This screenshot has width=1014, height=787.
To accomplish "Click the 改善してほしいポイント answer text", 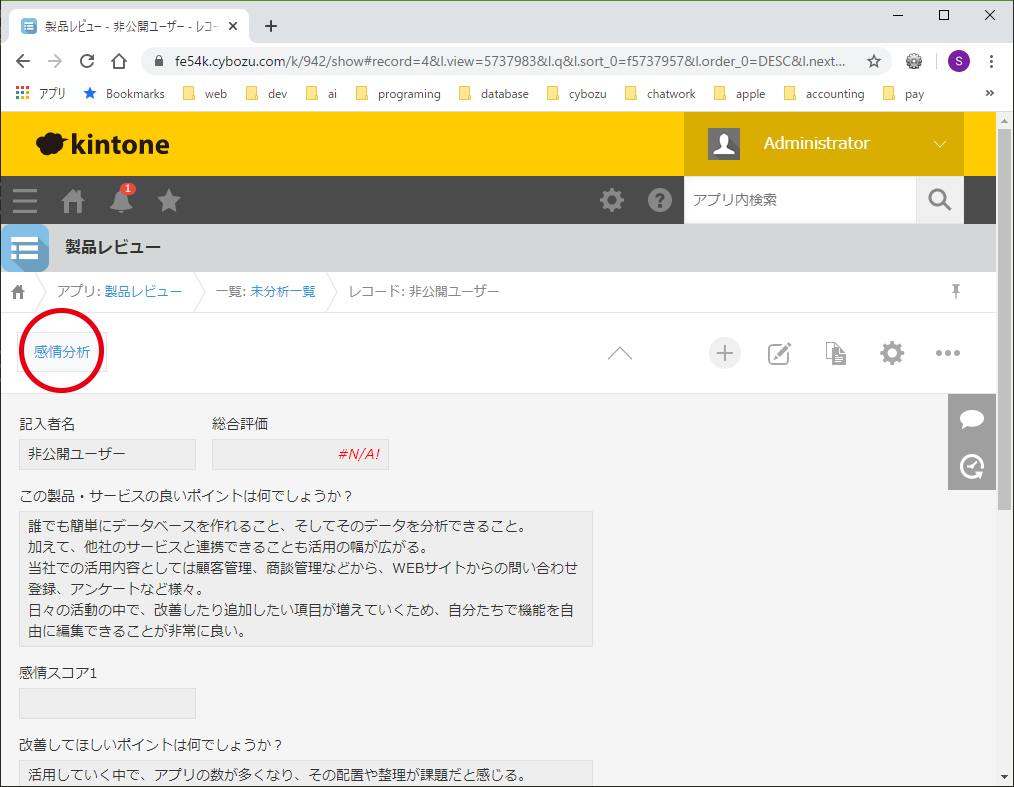I will point(306,773).
